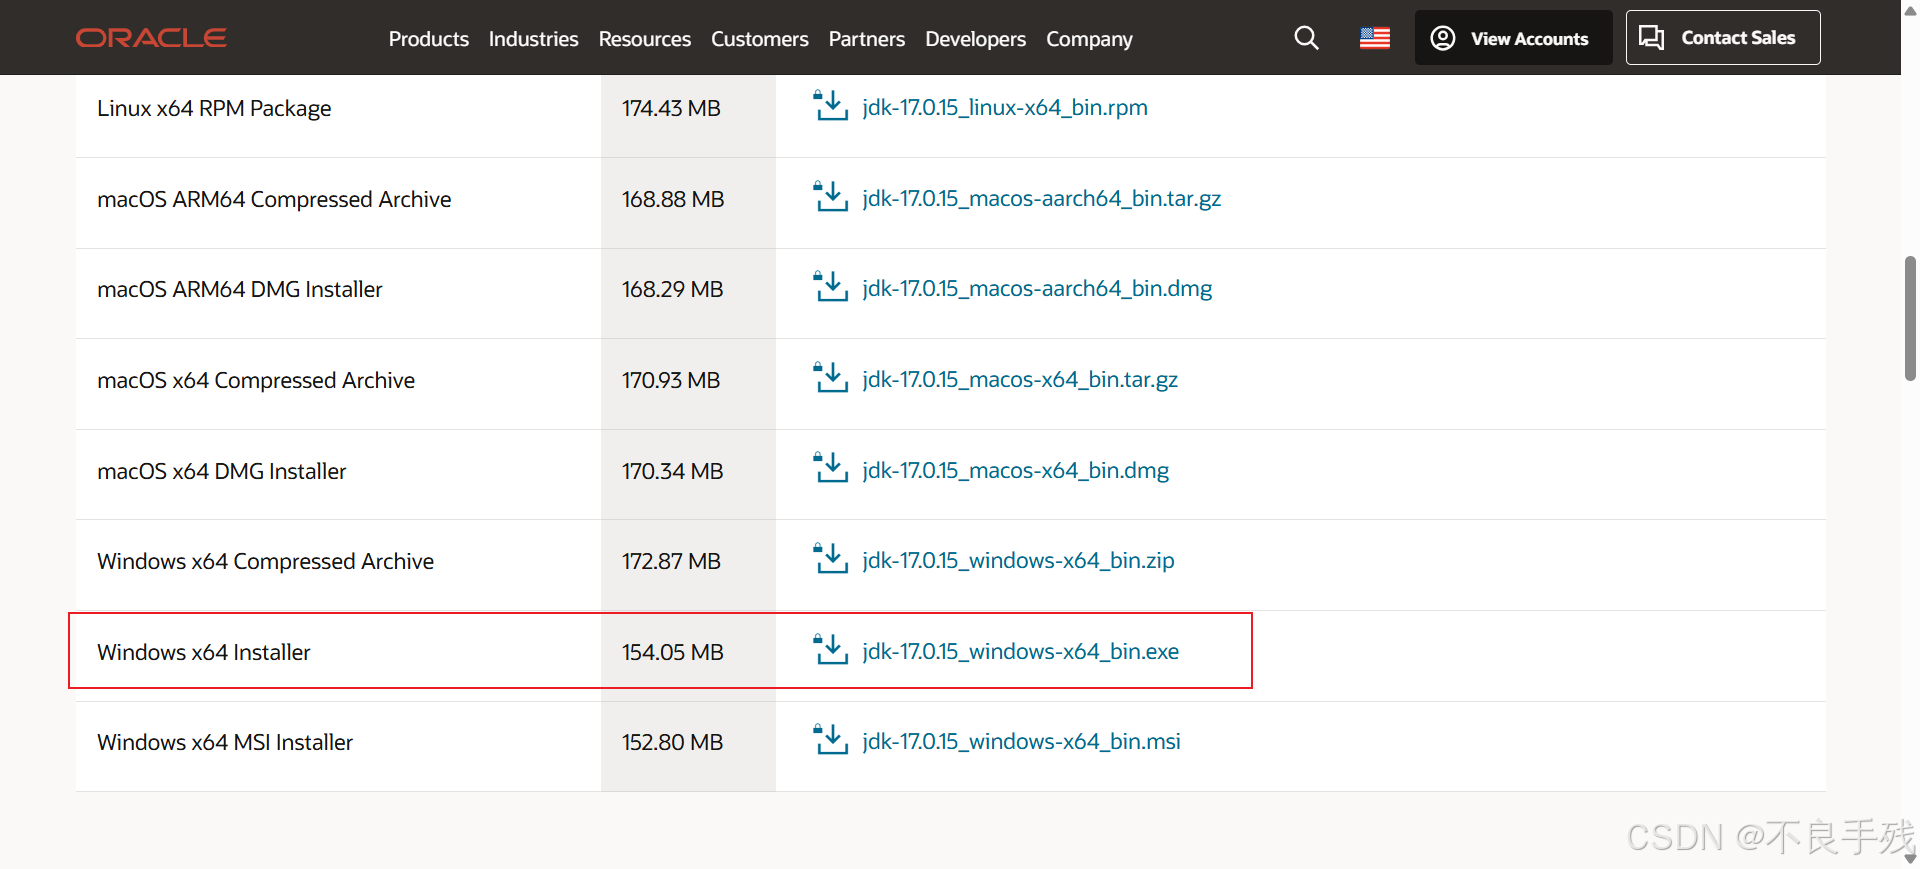Click the View Accounts button
1920x869 pixels.
(1513, 38)
